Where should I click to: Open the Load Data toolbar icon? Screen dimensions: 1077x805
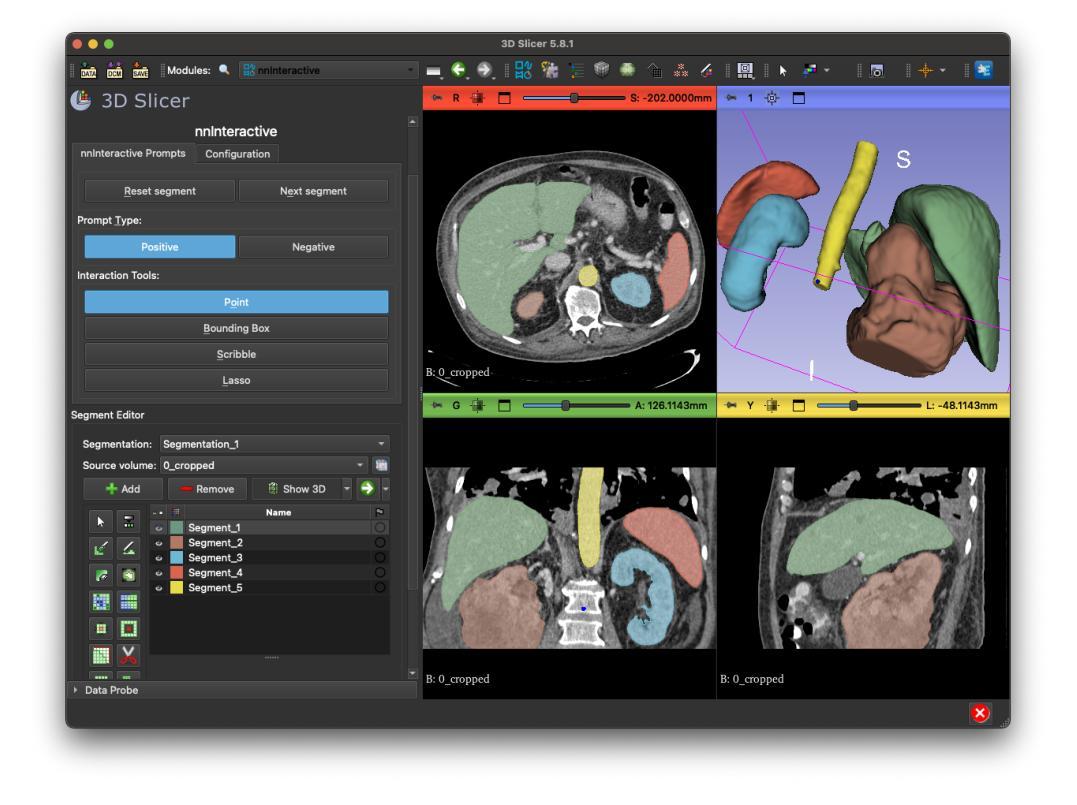(89, 70)
